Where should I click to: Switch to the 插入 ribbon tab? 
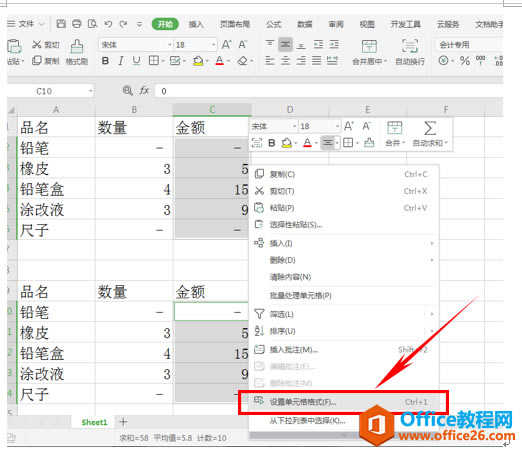coord(196,24)
